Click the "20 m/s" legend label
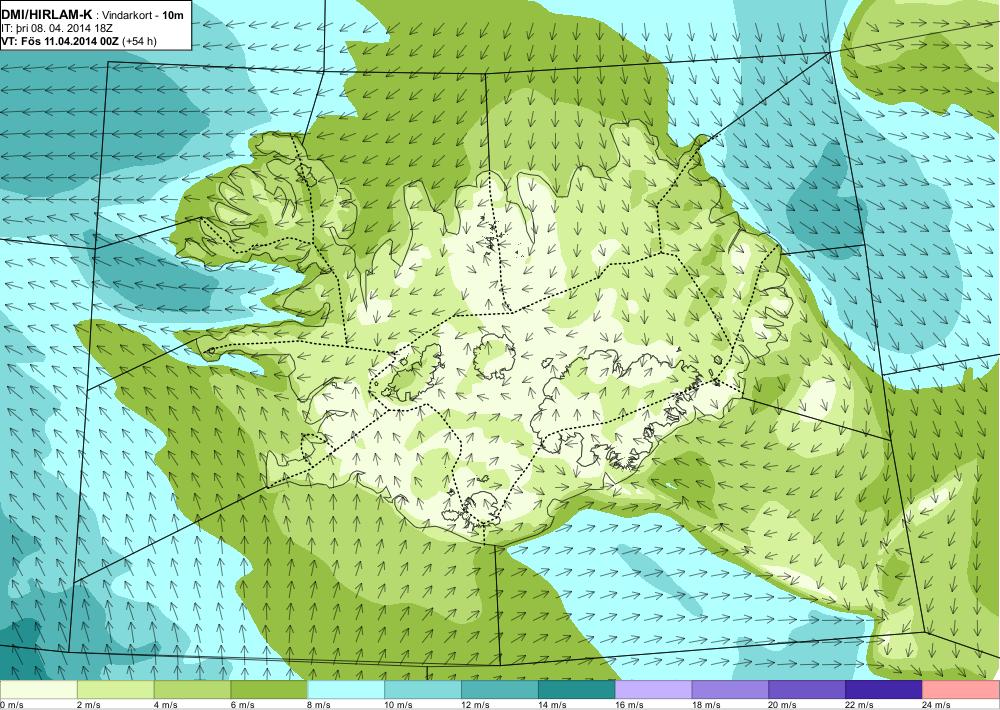The image size is (1000, 710). 783,705
